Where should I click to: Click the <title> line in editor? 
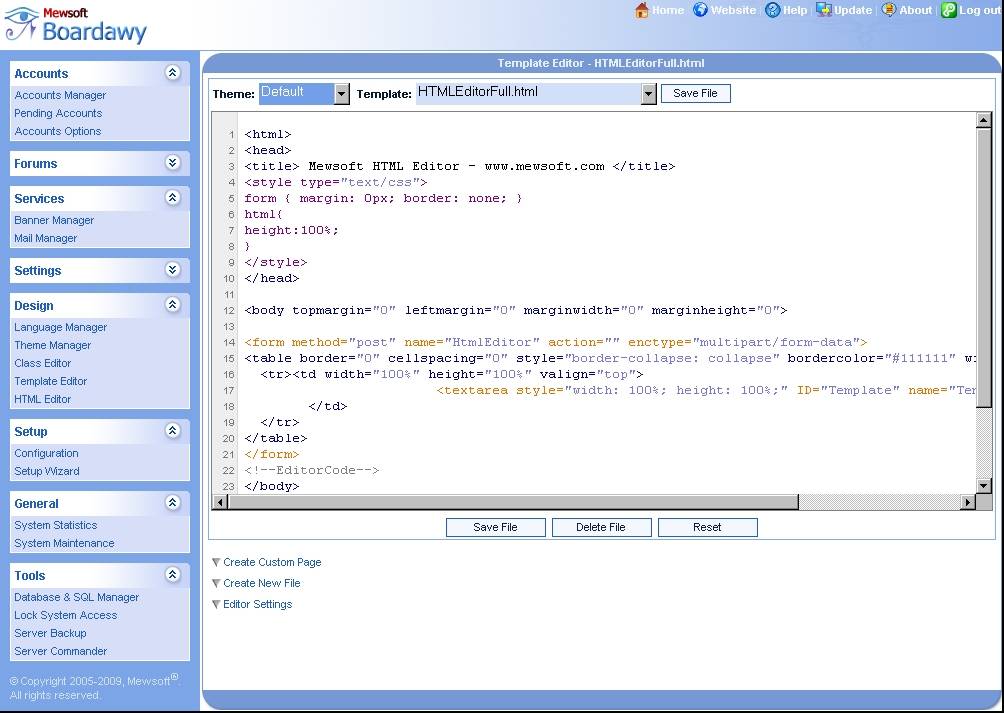(x=459, y=166)
